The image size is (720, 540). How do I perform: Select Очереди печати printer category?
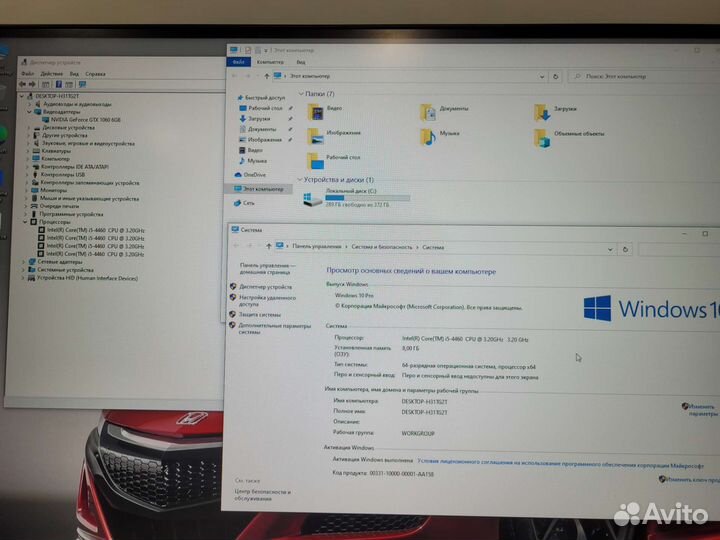(59, 206)
